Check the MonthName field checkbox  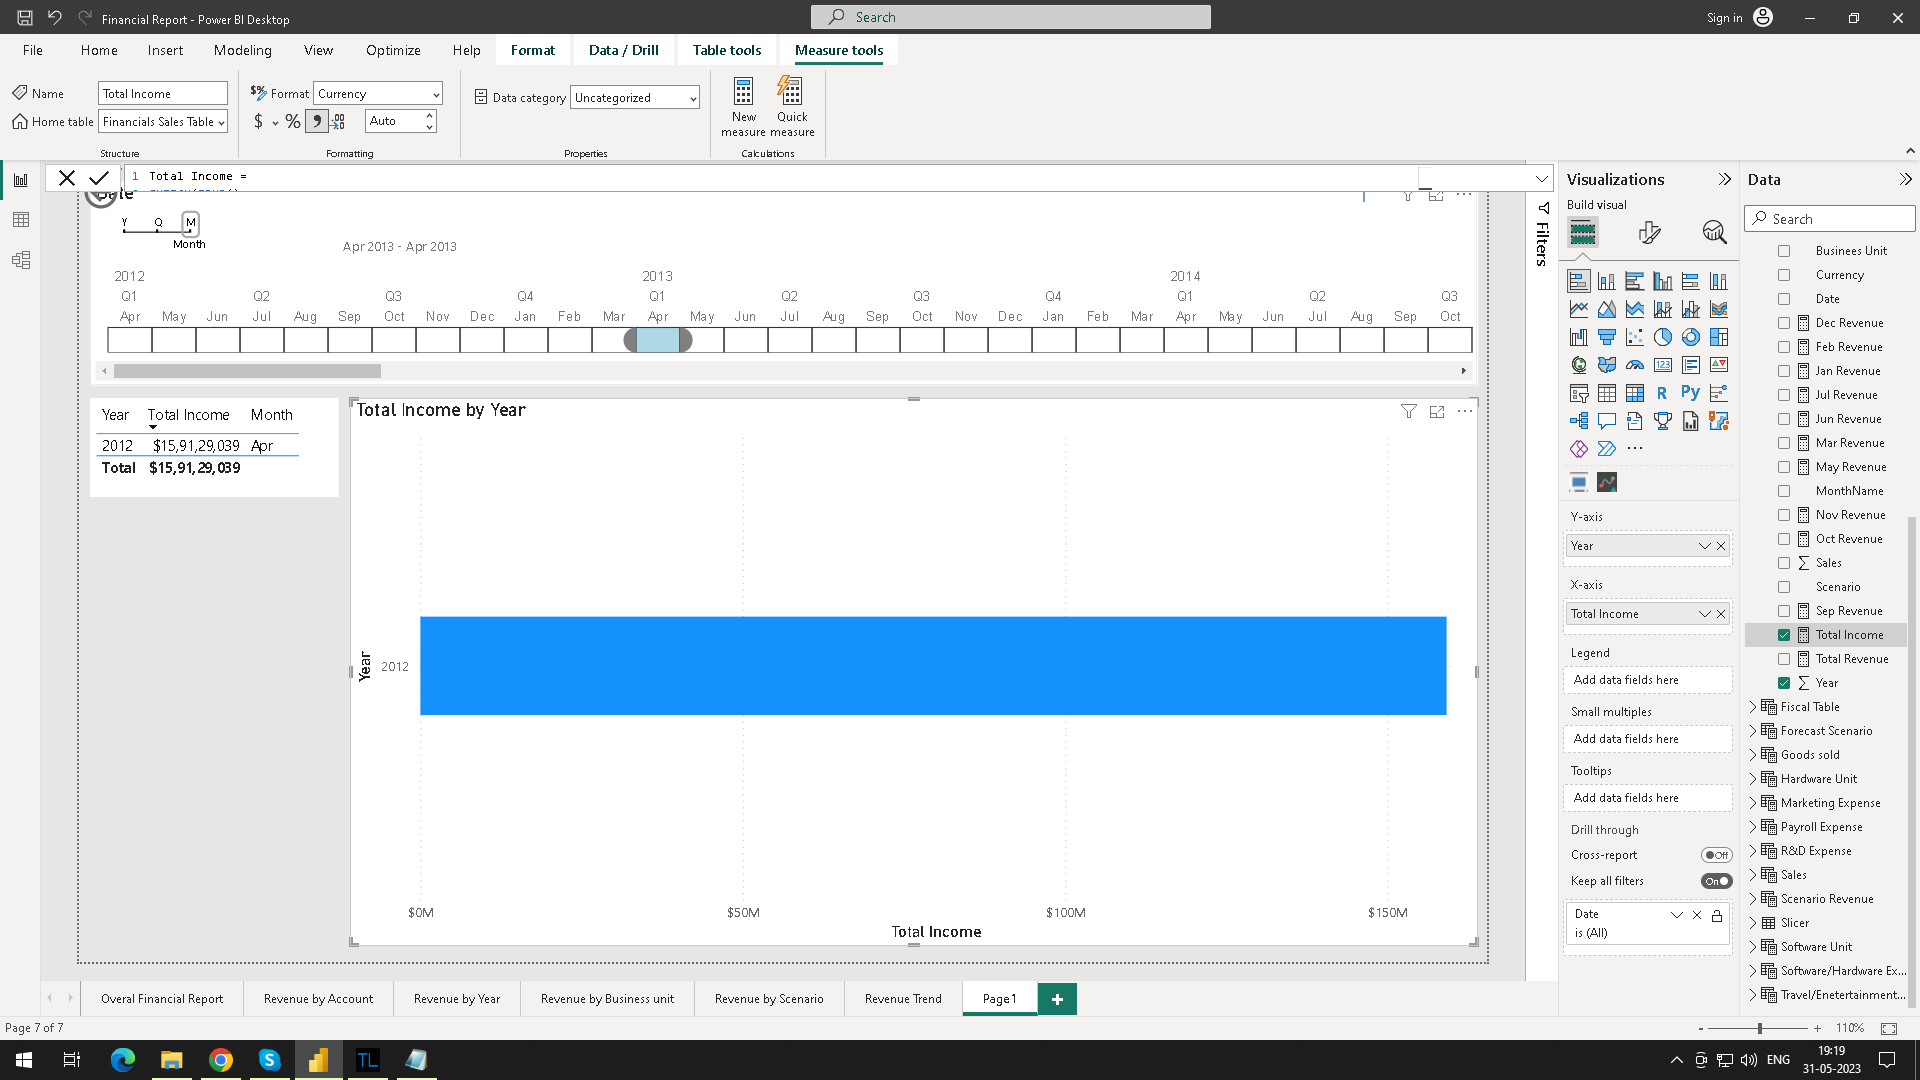click(x=1784, y=491)
